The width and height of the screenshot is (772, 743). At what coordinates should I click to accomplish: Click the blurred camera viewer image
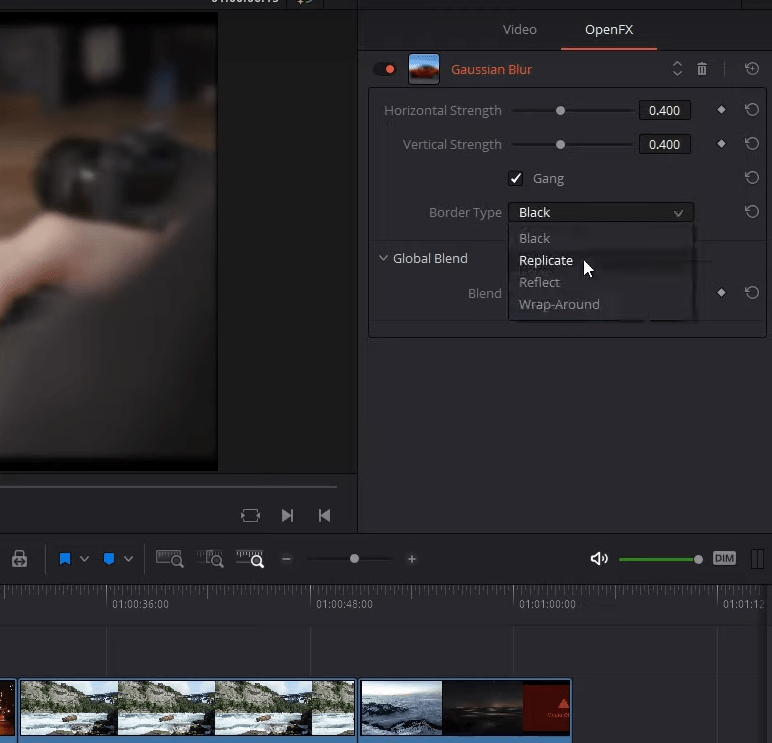[x=108, y=241]
